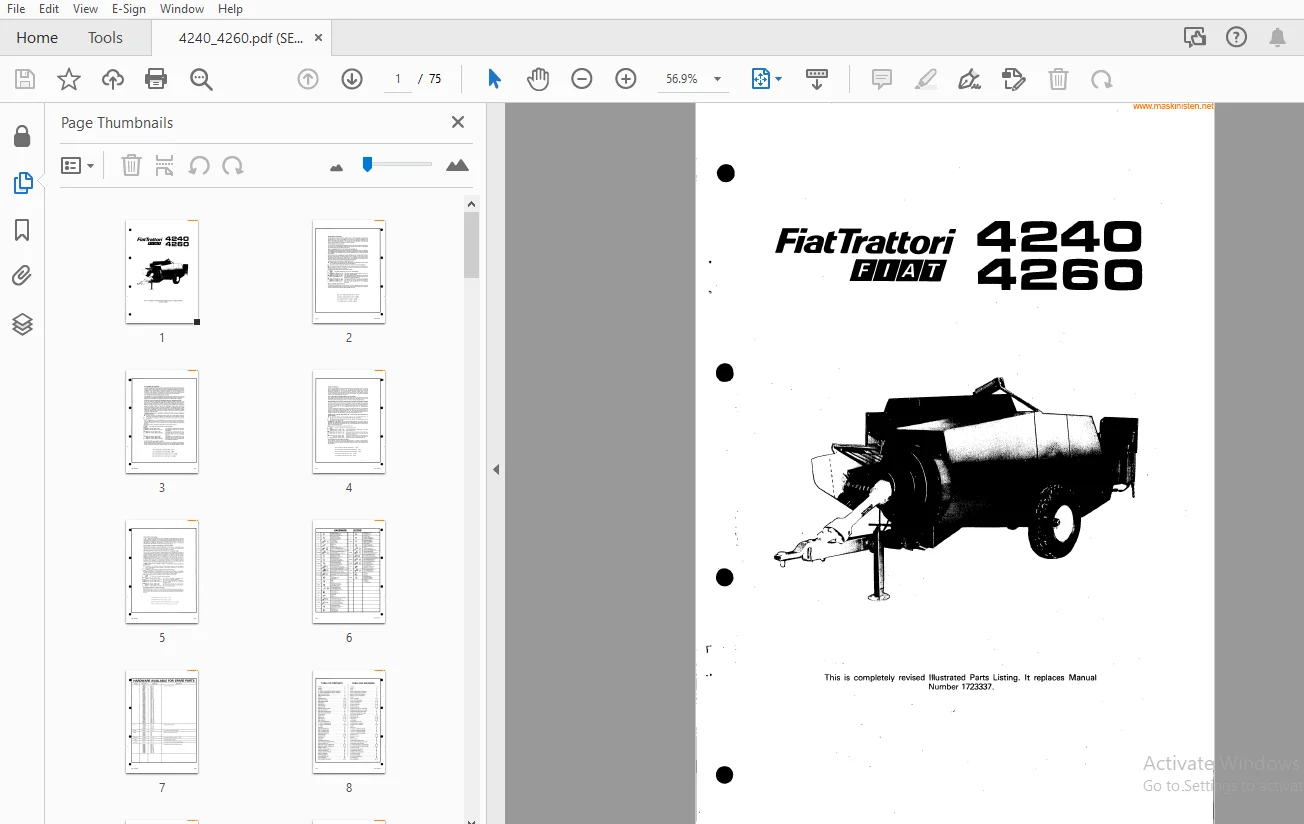The image size is (1304, 824).
Task: Open the Attachments paperclip panel
Action: pyautogui.click(x=22, y=276)
